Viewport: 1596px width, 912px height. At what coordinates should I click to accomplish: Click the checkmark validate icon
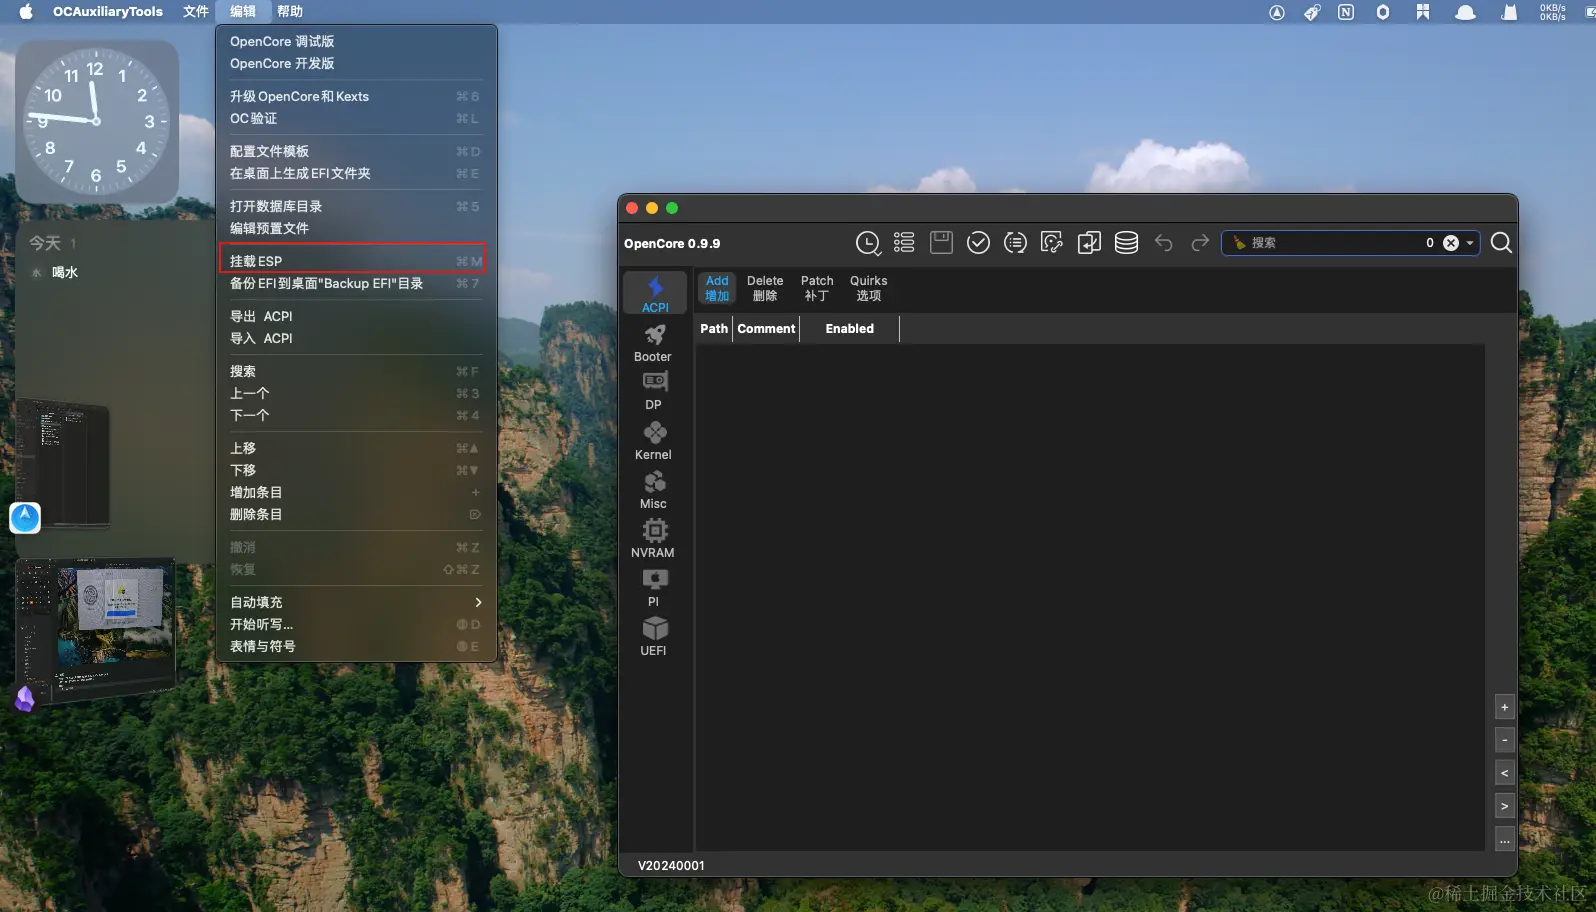coord(978,243)
